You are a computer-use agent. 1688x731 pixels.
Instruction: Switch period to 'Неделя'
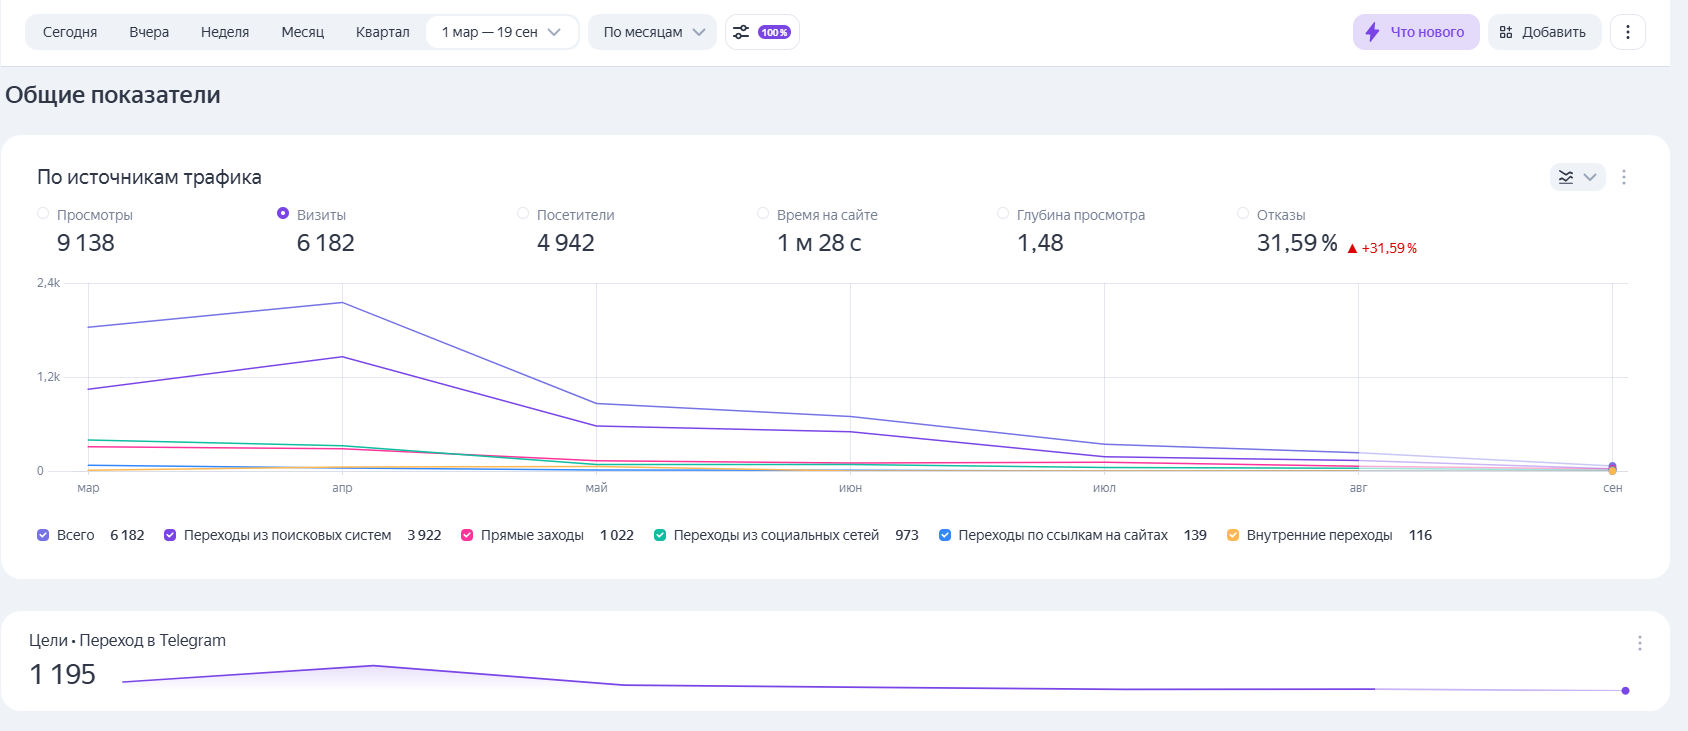pos(225,32)
